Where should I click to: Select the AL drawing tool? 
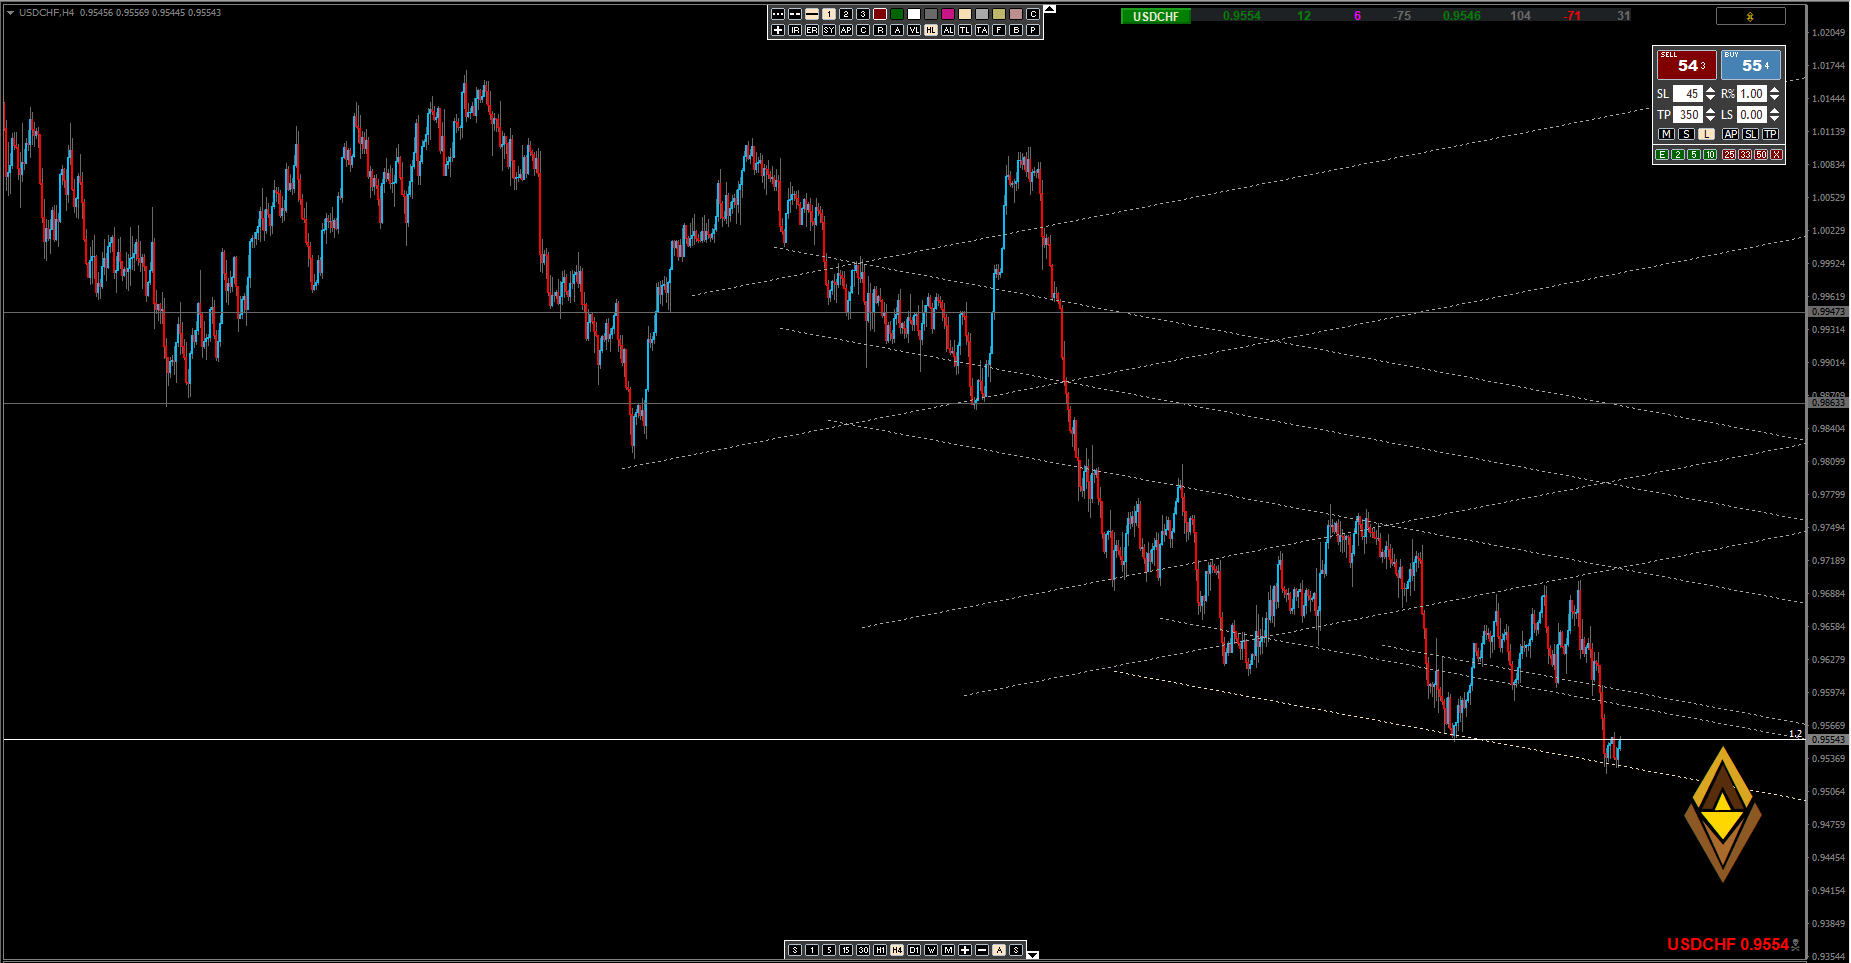pyautogui.click(x=948, y=30)
